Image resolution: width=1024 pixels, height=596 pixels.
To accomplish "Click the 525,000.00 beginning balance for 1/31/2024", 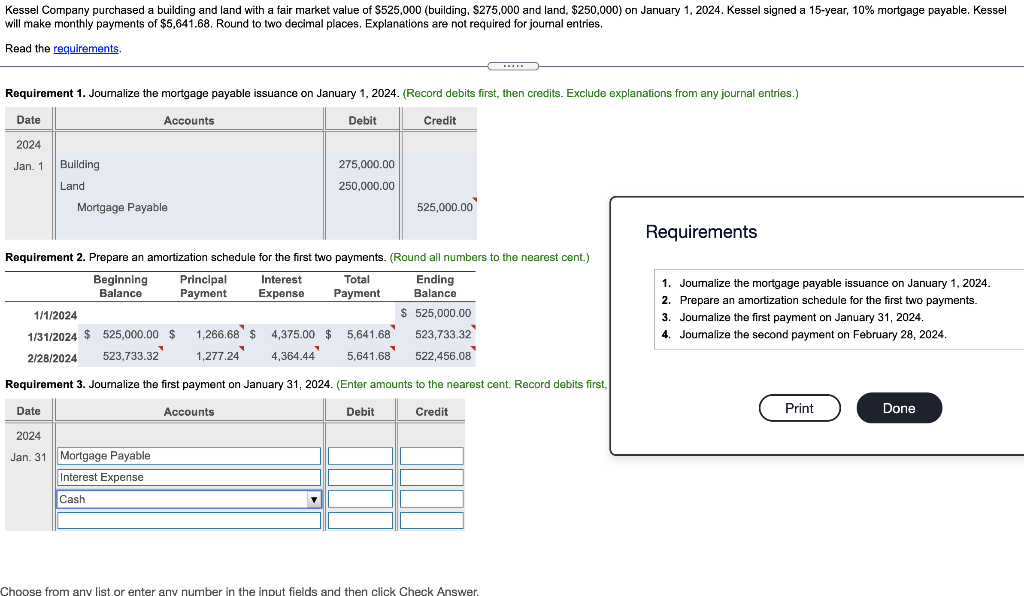I will [x=131, y=334].
